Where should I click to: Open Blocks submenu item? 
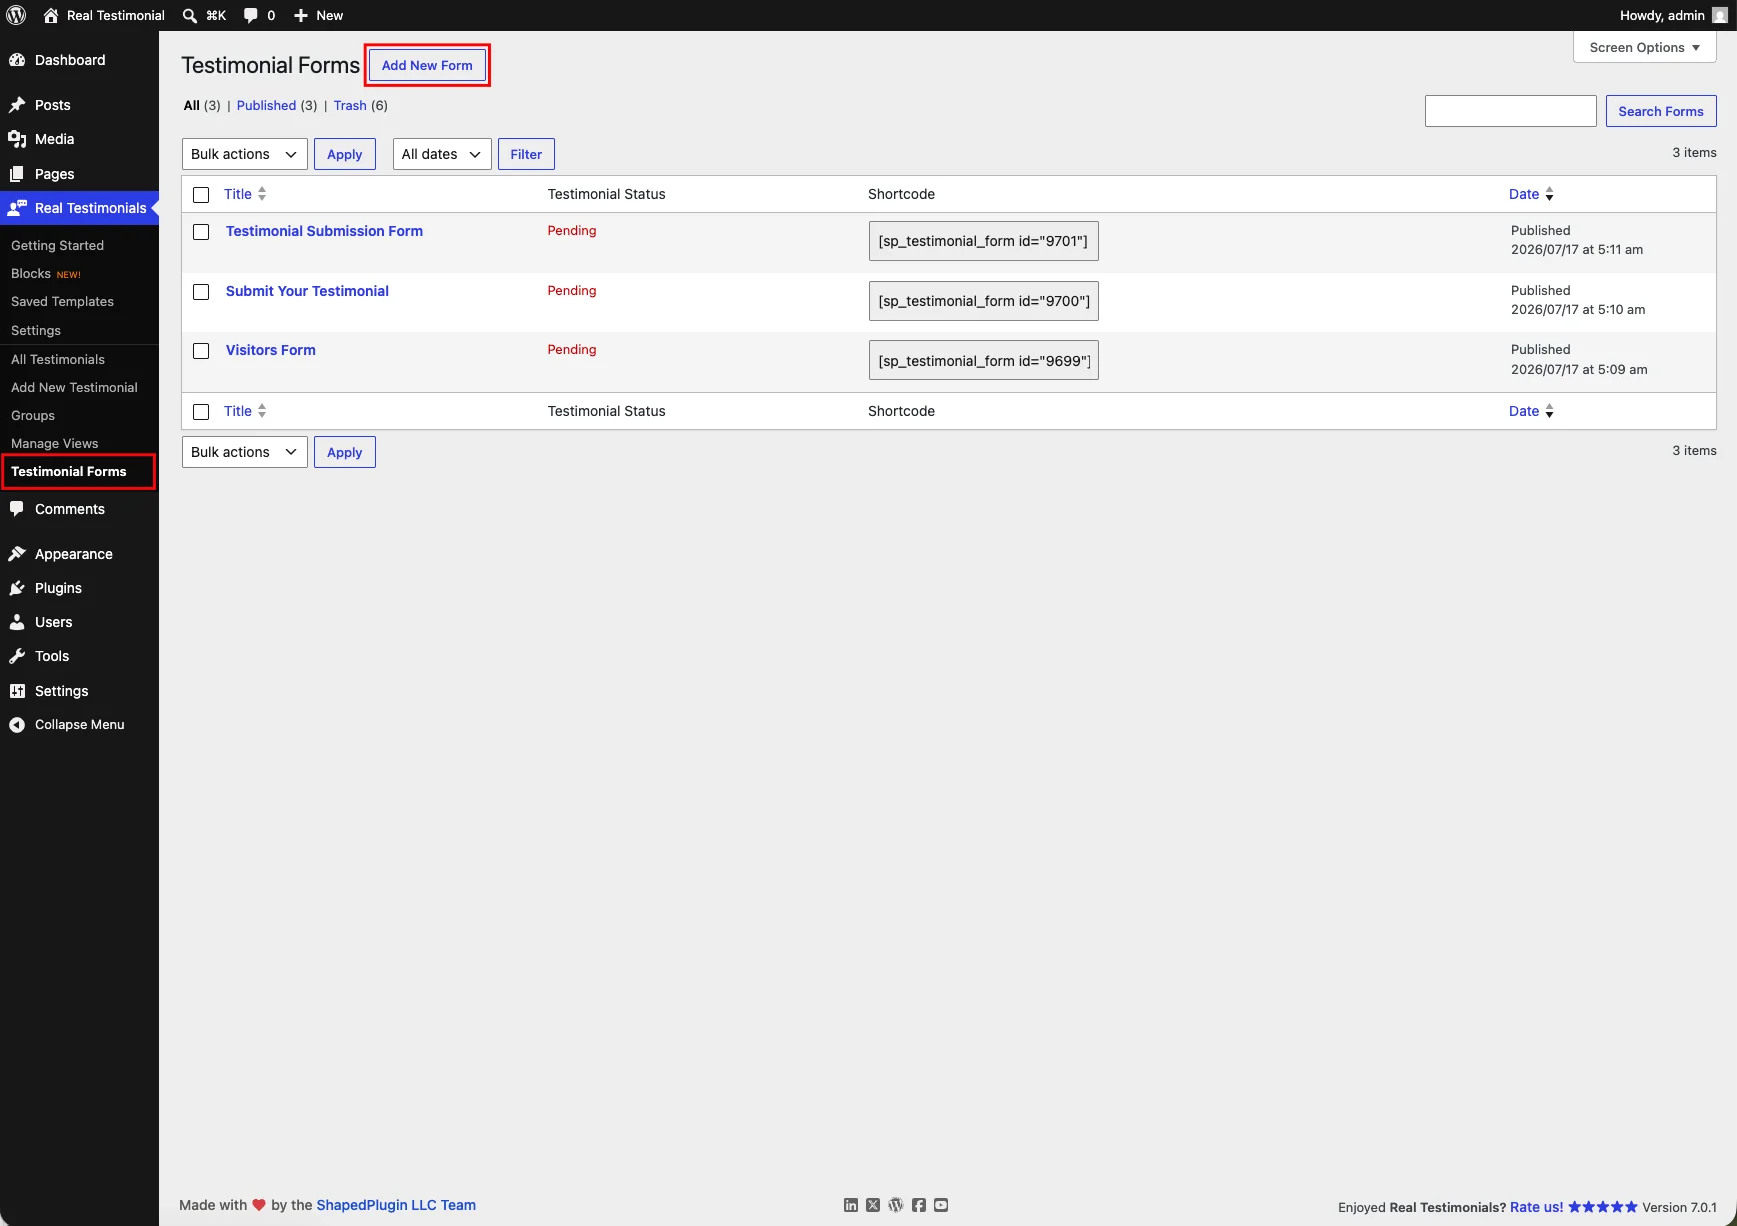pos(46,273)
